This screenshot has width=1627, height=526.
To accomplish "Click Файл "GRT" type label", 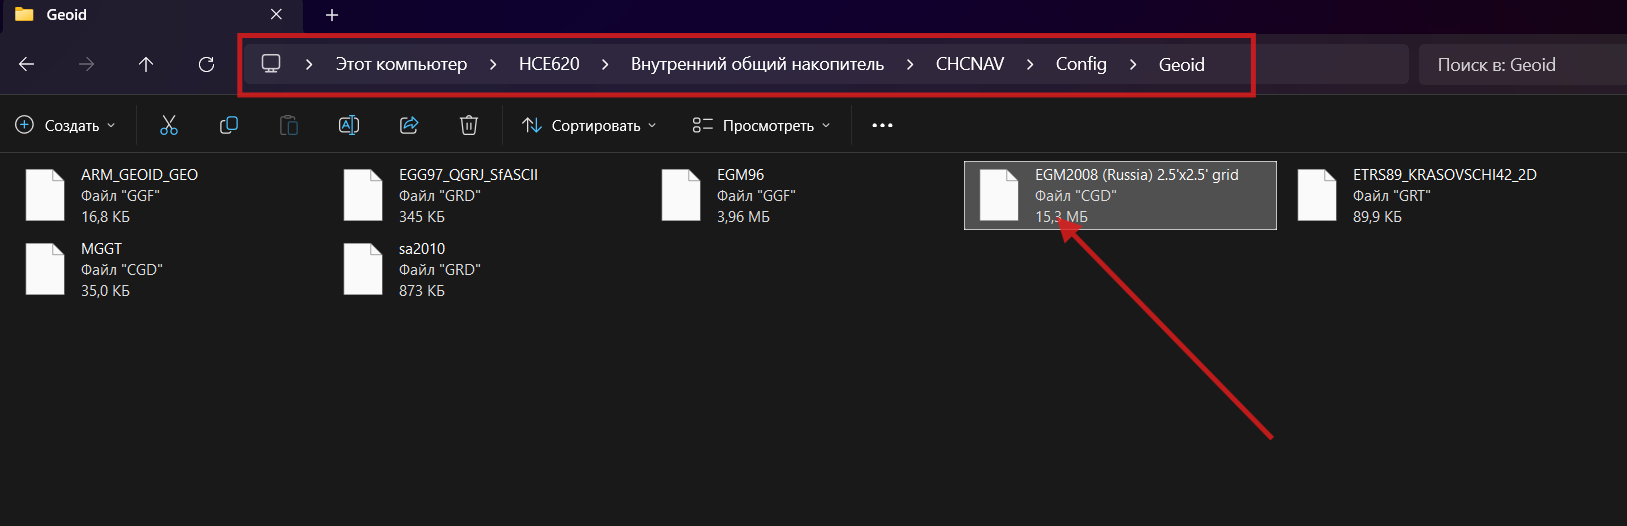I will point(1392,195).
